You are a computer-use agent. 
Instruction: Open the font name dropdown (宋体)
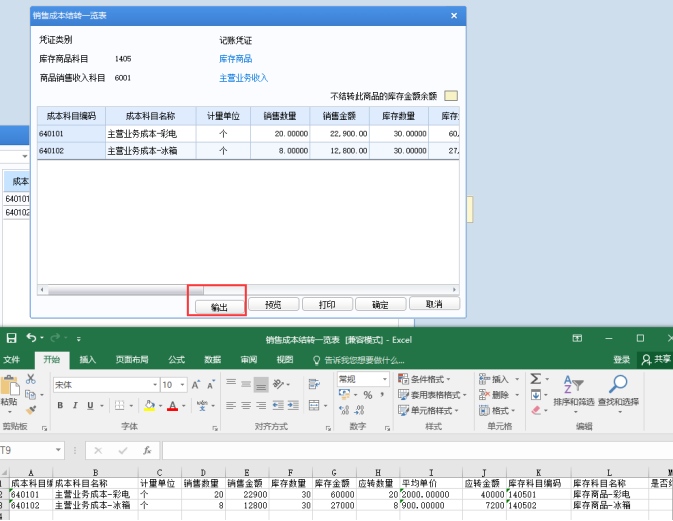click(155, 385)
